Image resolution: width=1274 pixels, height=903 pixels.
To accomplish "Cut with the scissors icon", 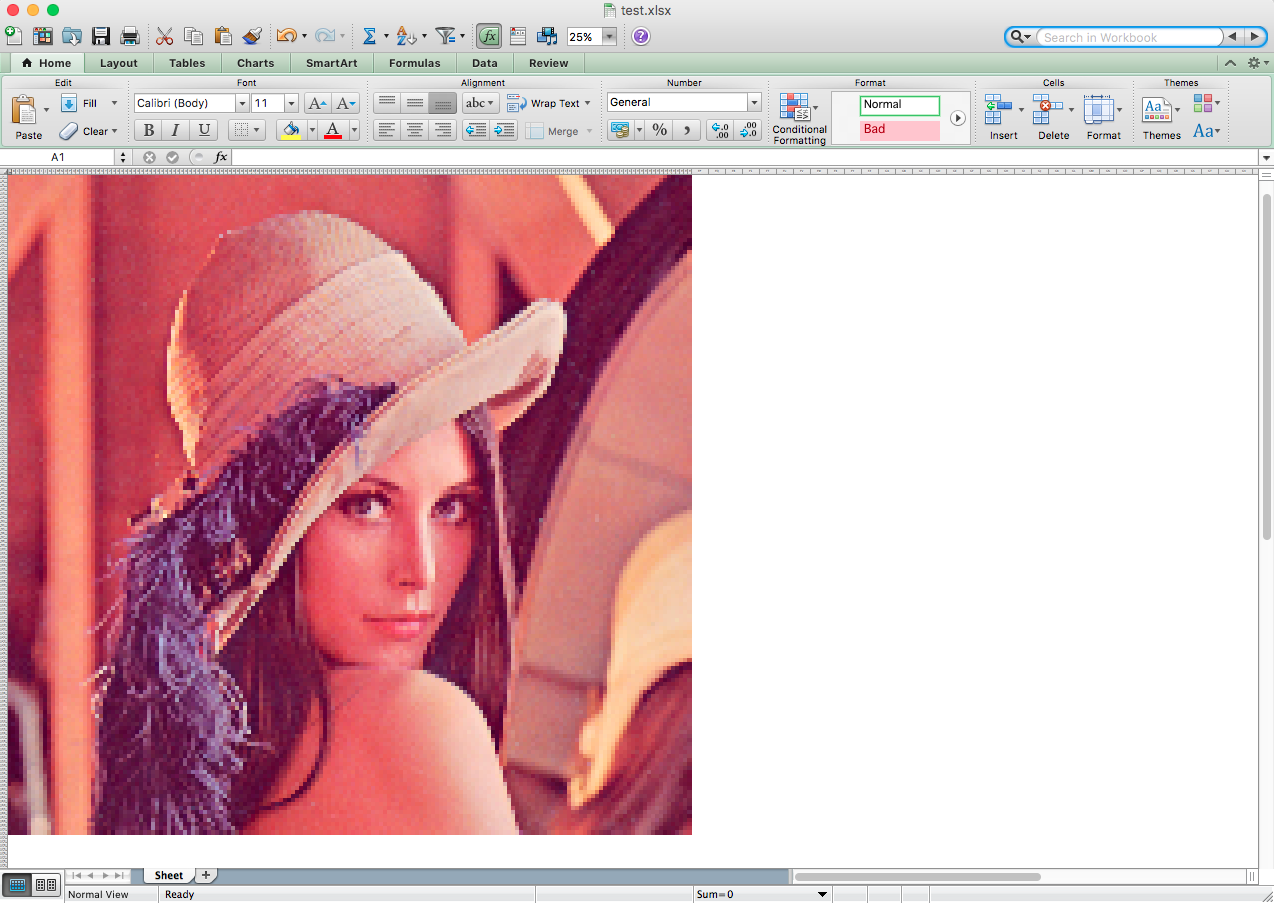I will point(165,36).
